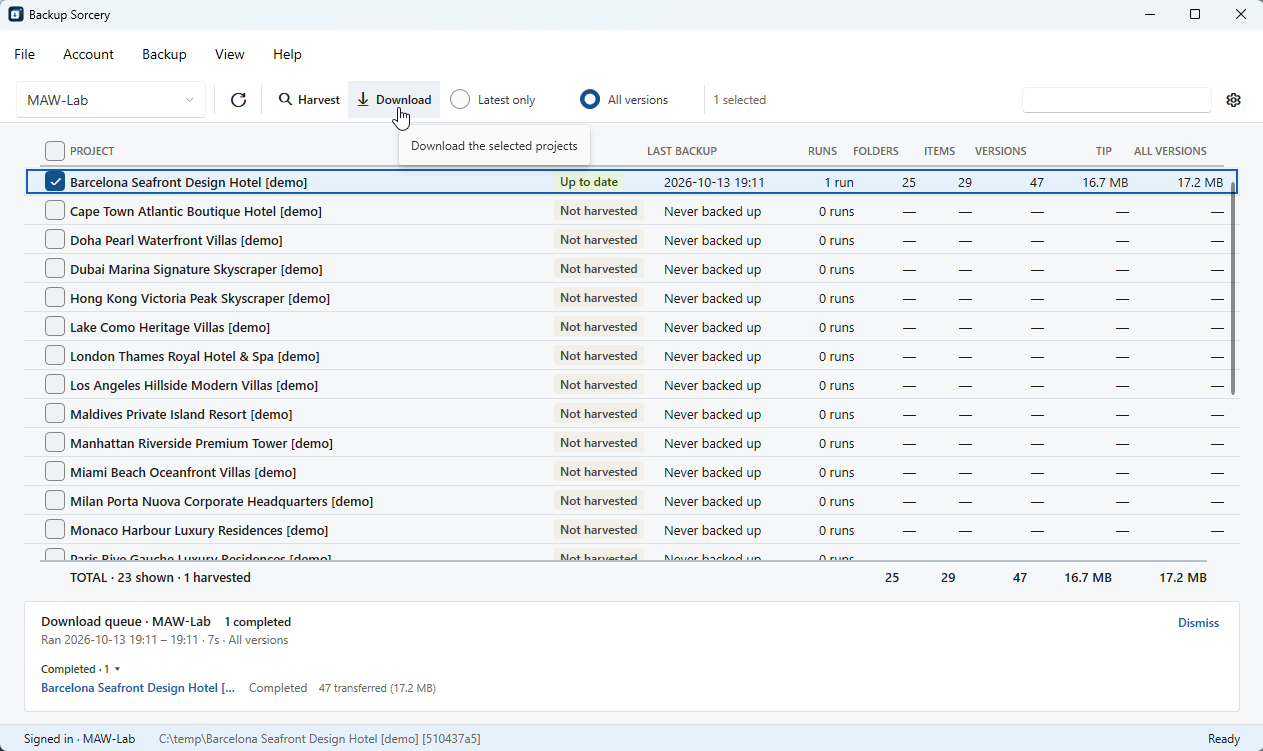The image size is (1263, 751).
Task: Click Not harvested badge for Cape Town row
Action: 598,211
